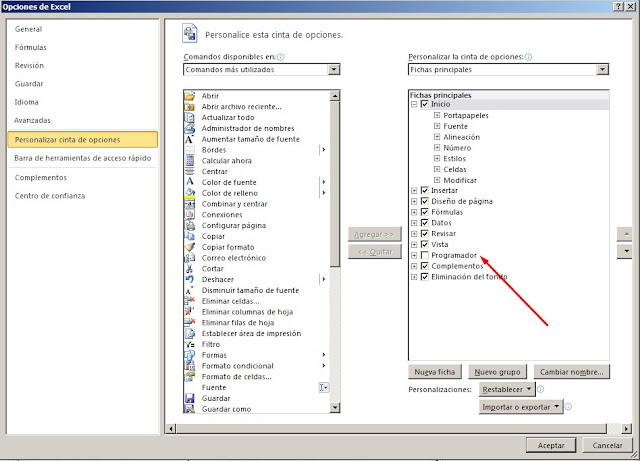Image resolution: width=640 pixels, height=461 pixels.
Task: Uncheck the Inicio tab checkbox
Action: 424,104
